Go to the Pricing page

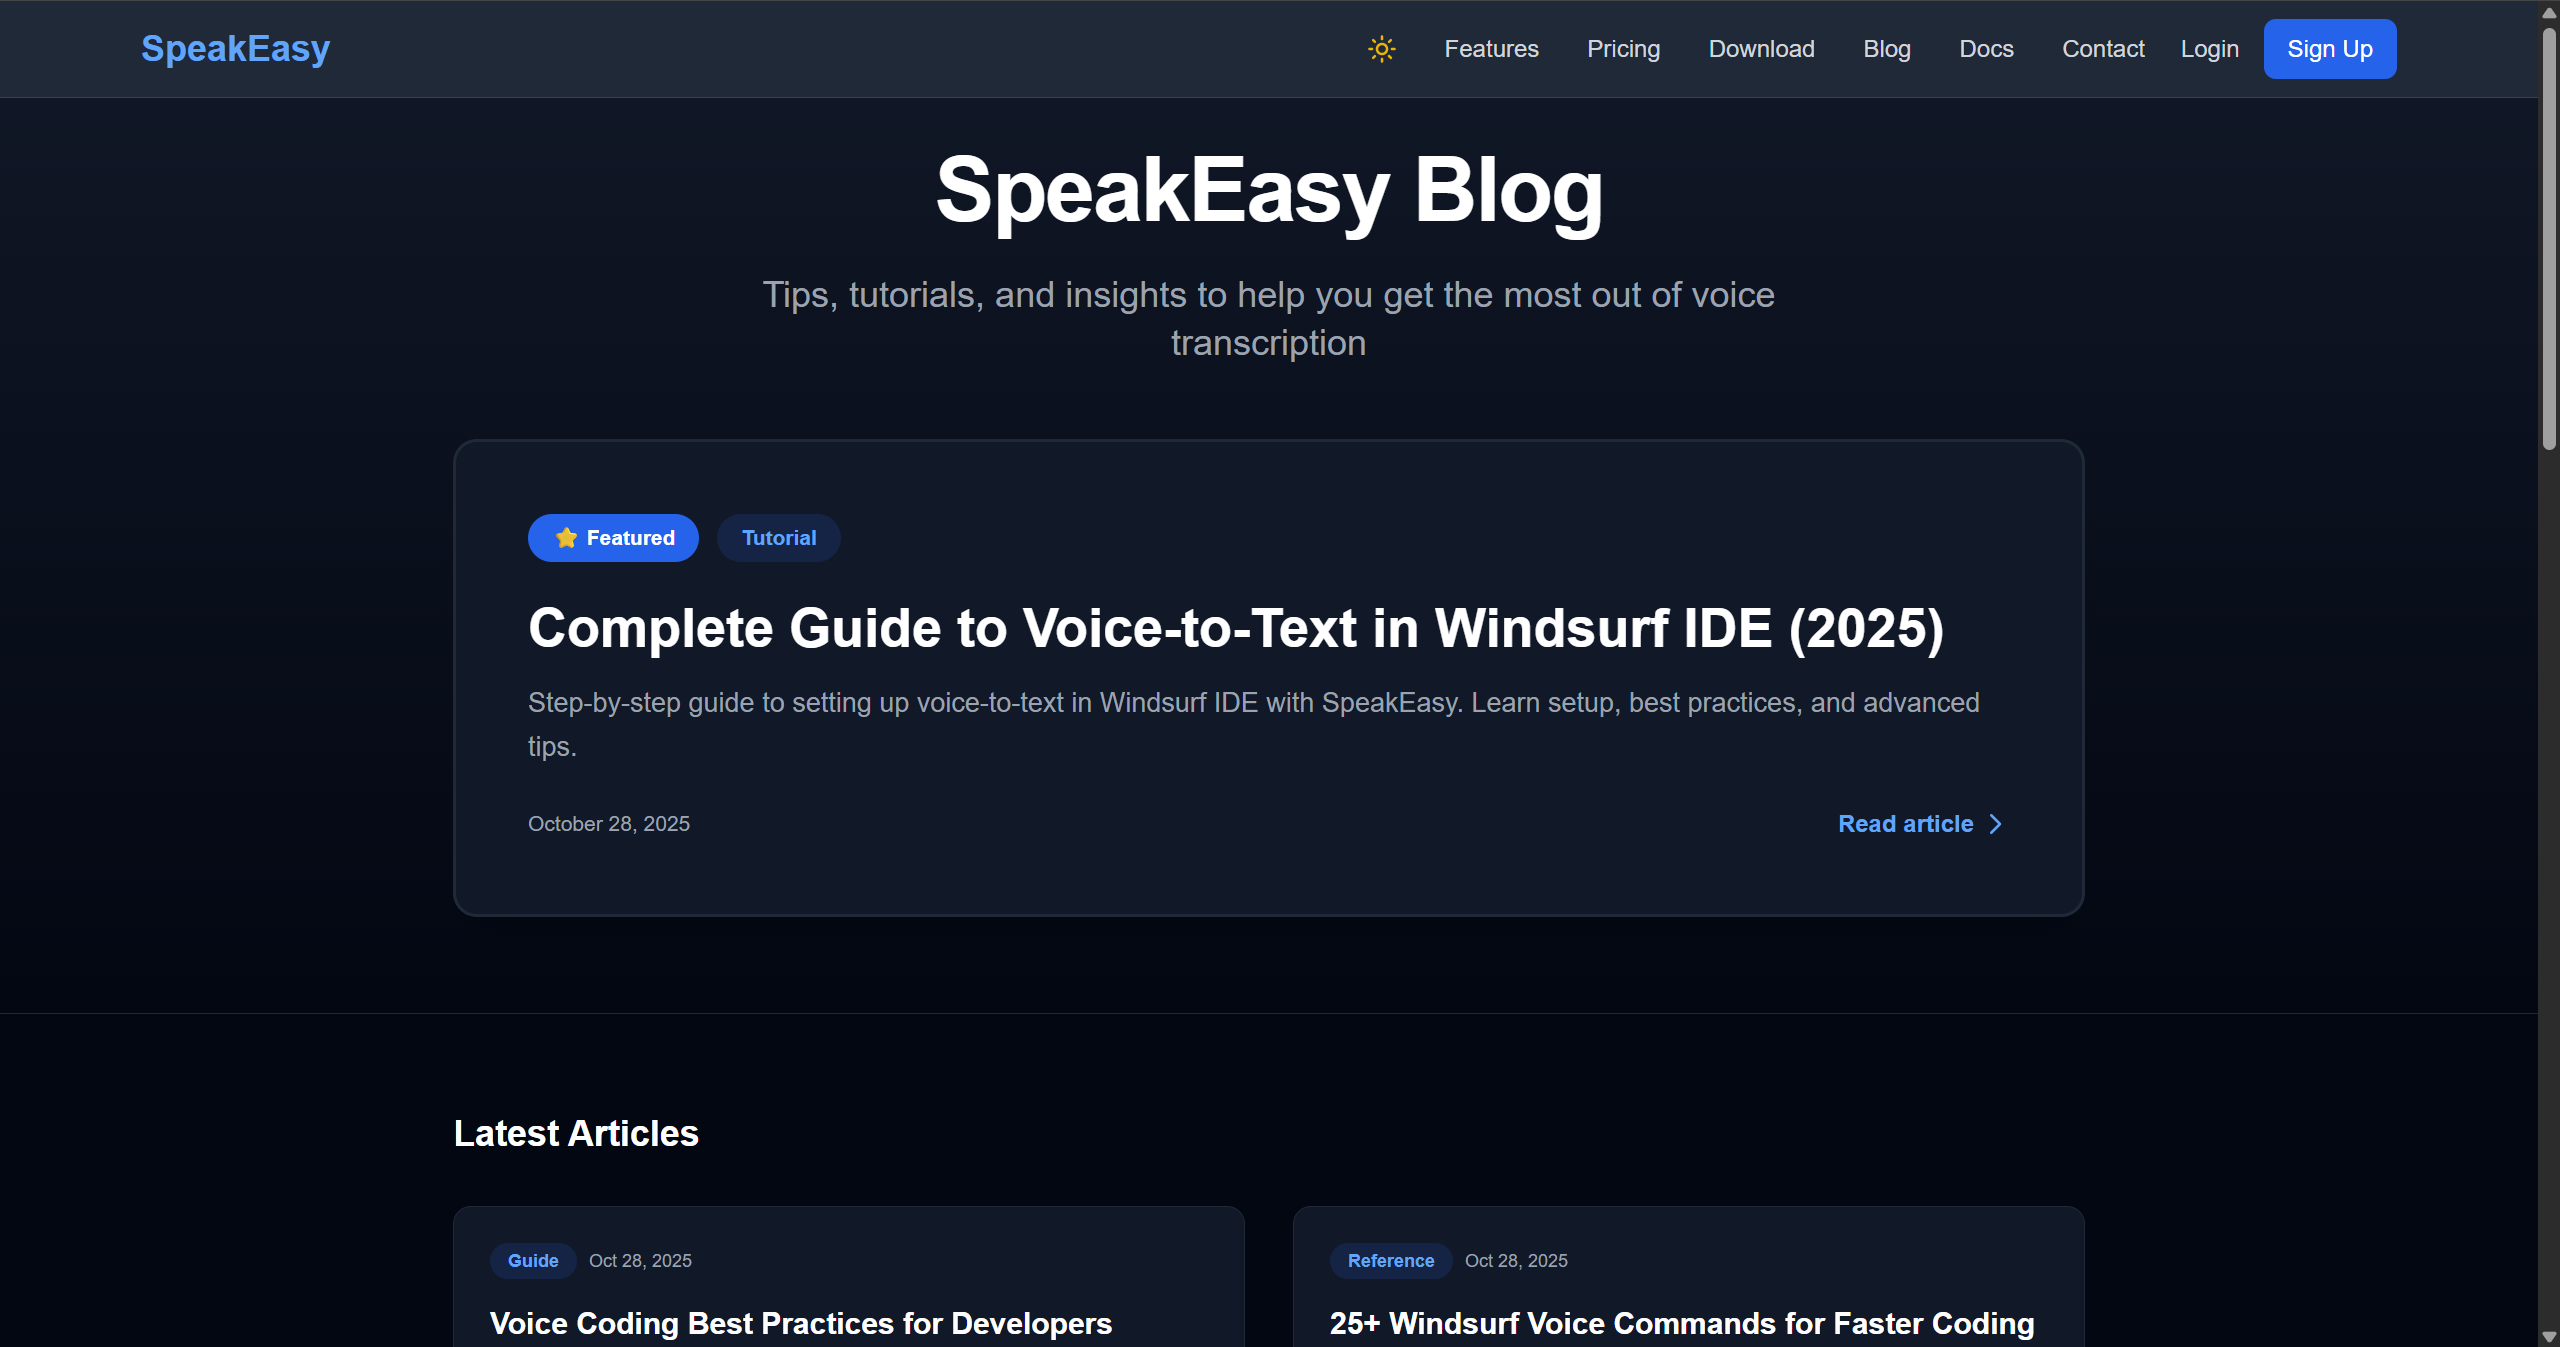[x=1622, y=49]
